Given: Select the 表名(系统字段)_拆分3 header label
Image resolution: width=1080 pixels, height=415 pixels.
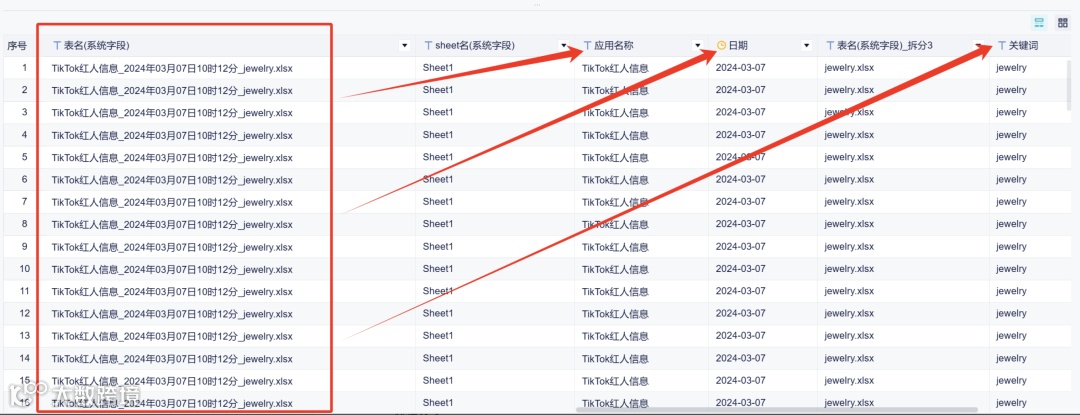Looking at the screenshot, I should [885, 45].
